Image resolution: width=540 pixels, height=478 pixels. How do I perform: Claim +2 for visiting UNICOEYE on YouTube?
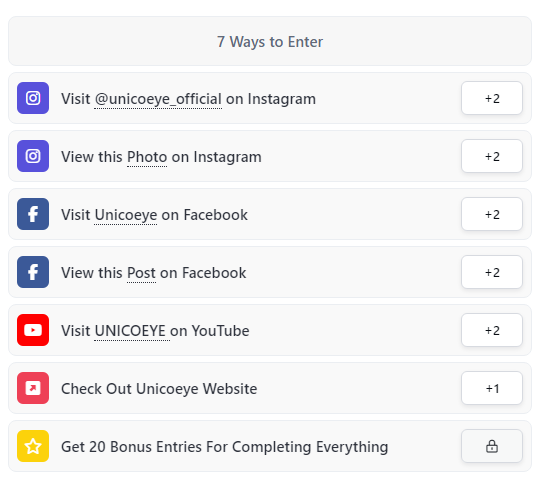[x=492, y=330]
